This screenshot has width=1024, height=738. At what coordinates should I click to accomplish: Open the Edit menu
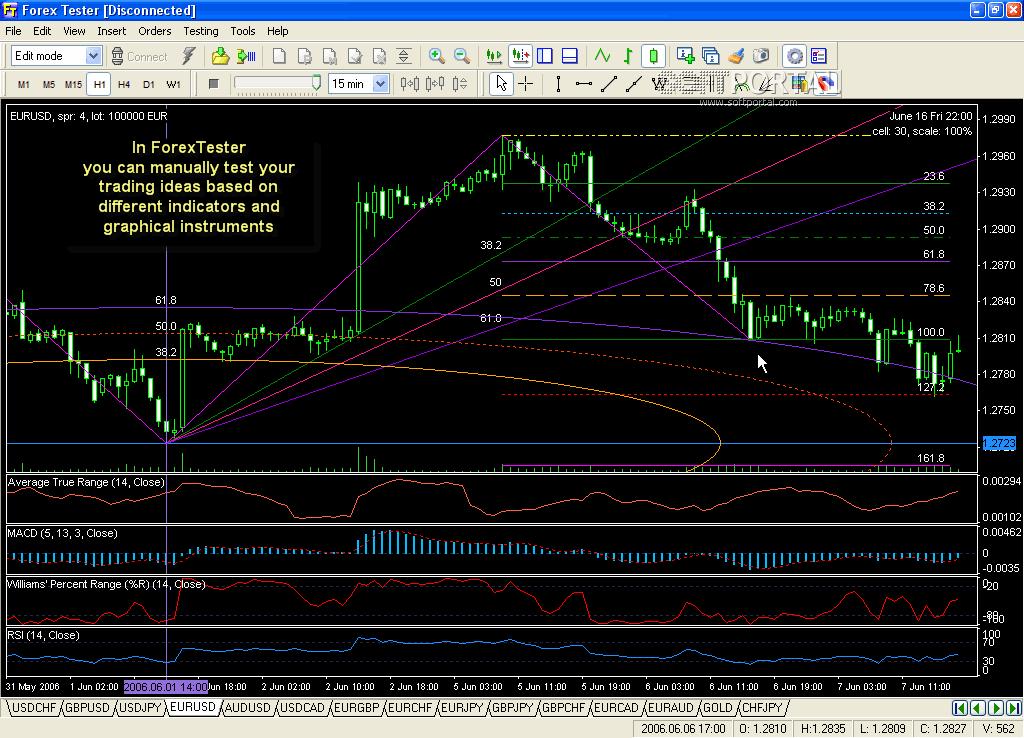click(x=42, y=31)
